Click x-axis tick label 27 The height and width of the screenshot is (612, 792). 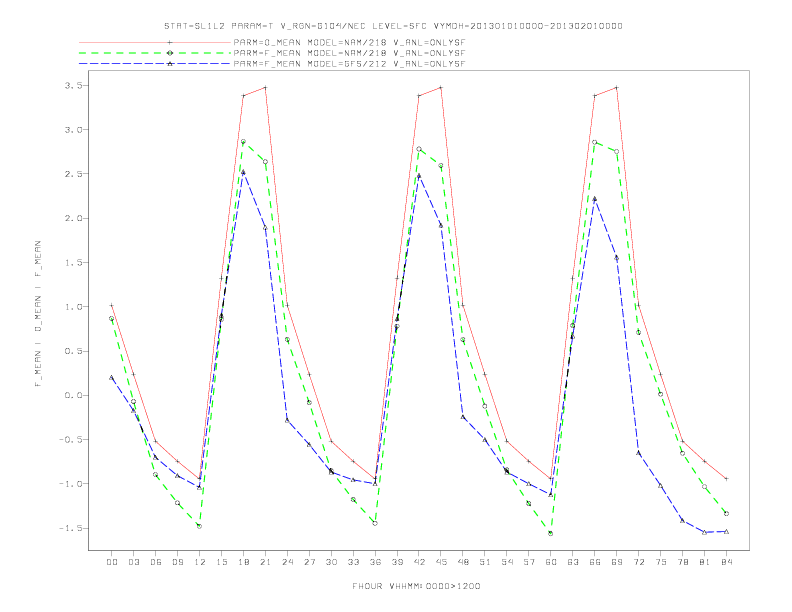pos(309,562)
